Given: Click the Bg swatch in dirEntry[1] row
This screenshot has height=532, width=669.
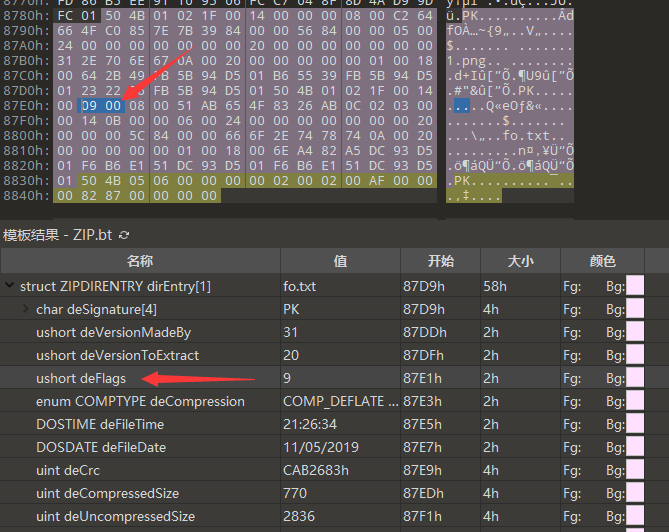Looking at the screenshot, I should 634,286.
